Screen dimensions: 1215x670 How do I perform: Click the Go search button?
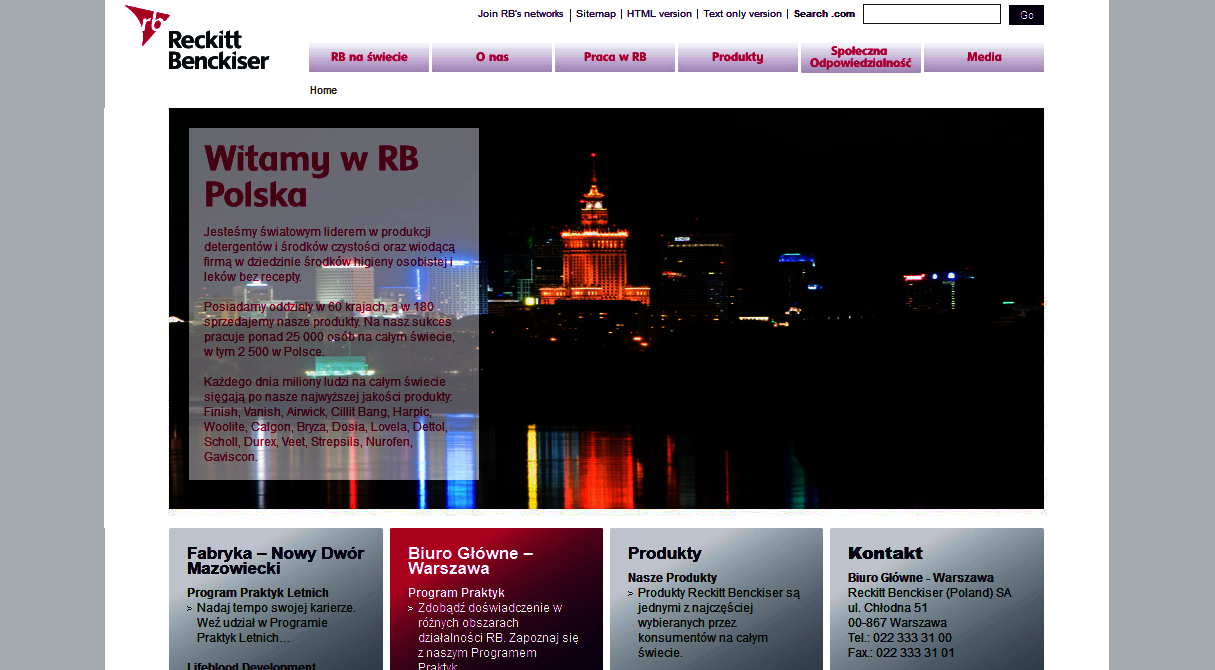coord(1026,15)
